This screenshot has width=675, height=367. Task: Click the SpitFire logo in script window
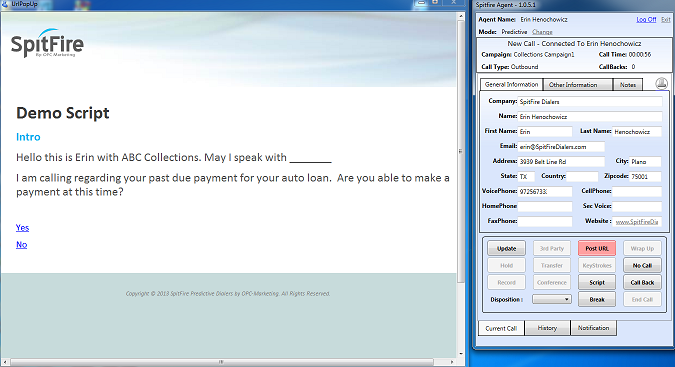[x=47, y=43]
